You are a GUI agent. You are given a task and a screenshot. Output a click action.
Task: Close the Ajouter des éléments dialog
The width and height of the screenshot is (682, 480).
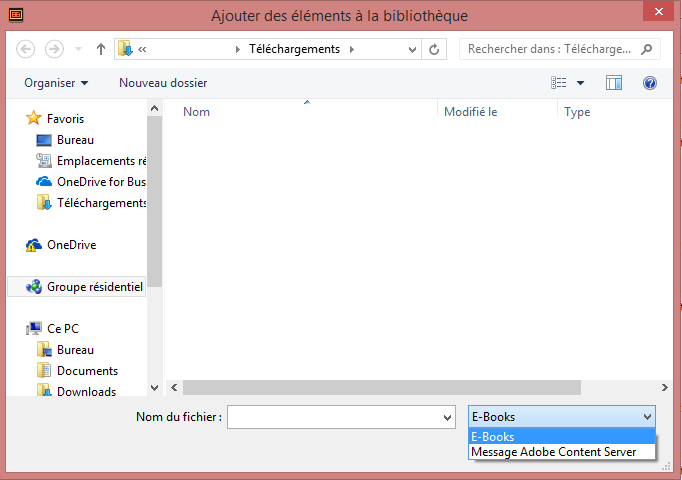click(x=659, y=11)
